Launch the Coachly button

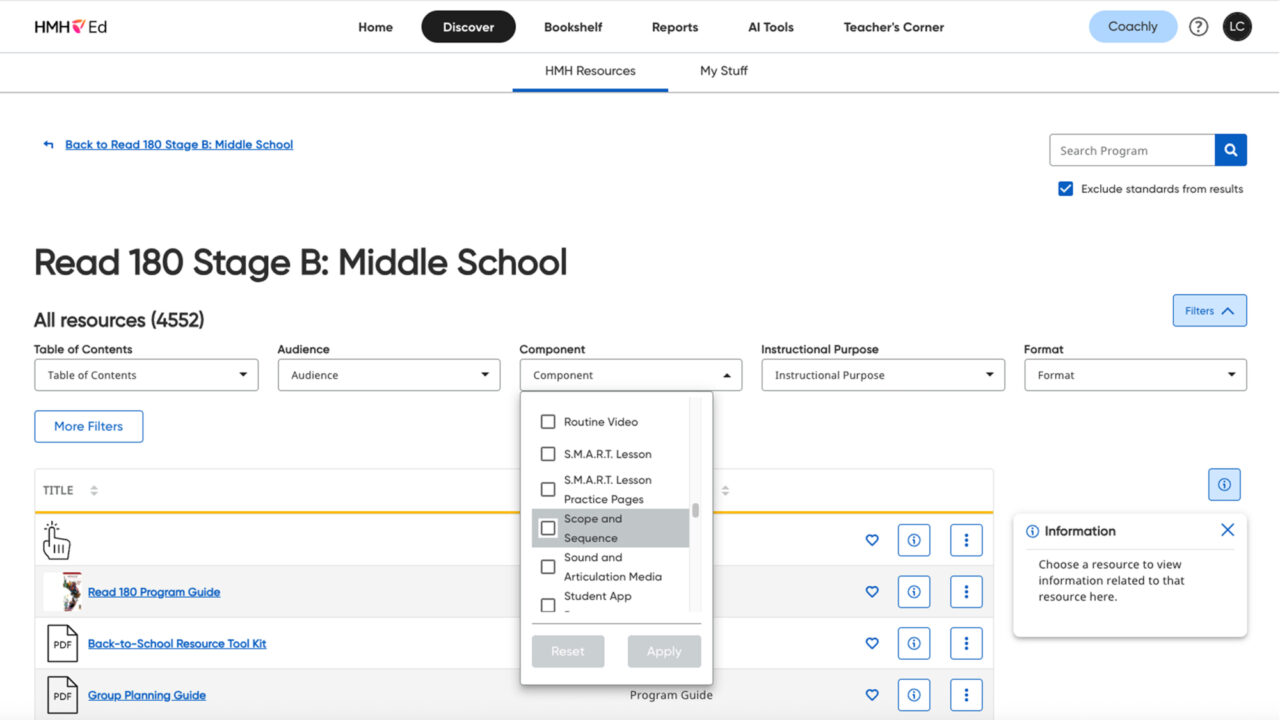1133,27
